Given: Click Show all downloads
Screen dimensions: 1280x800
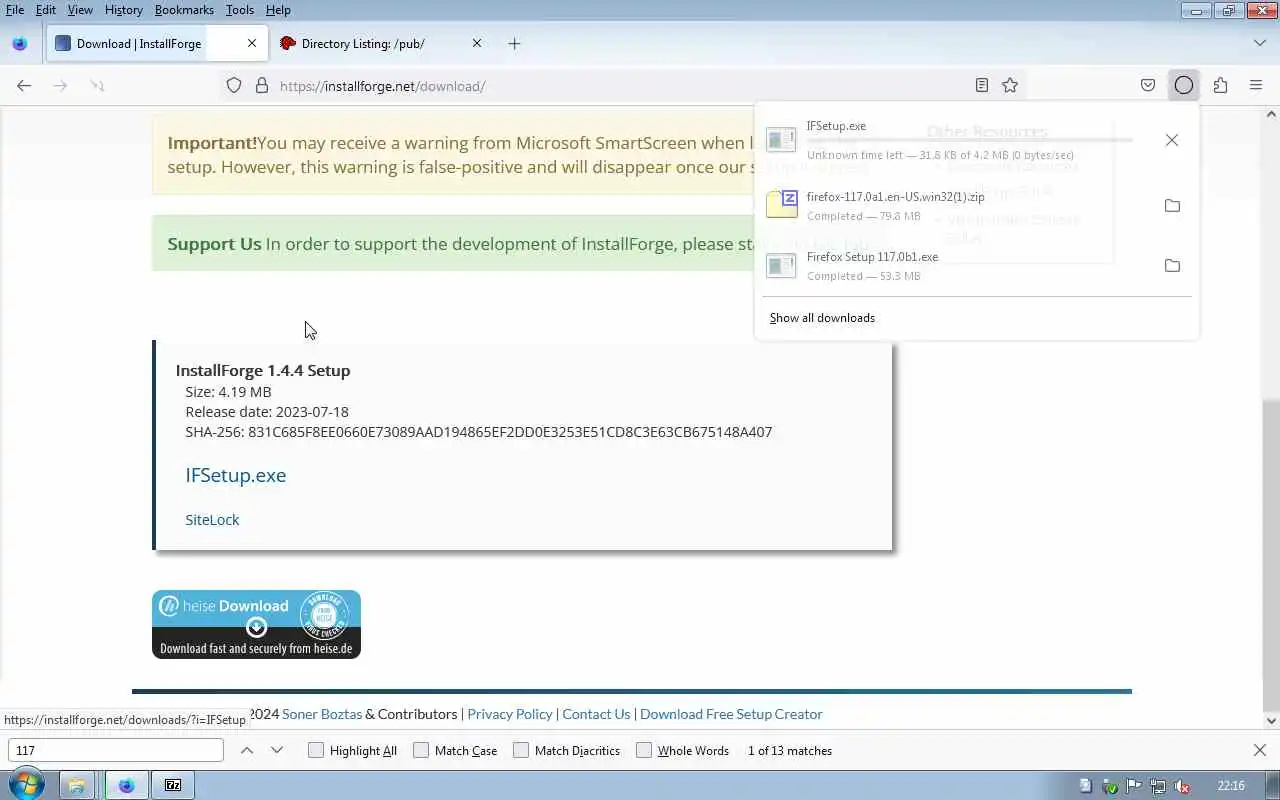Looking at the screenshot, I should click(822, 318).
